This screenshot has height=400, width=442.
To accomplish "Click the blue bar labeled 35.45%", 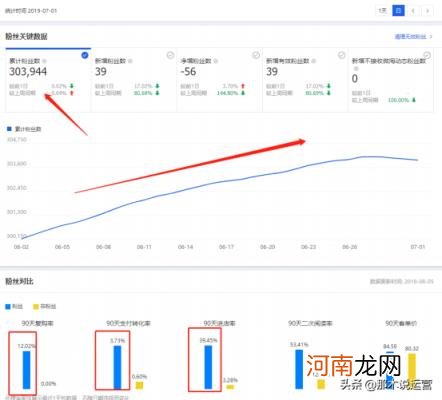I will pos(208,367).
